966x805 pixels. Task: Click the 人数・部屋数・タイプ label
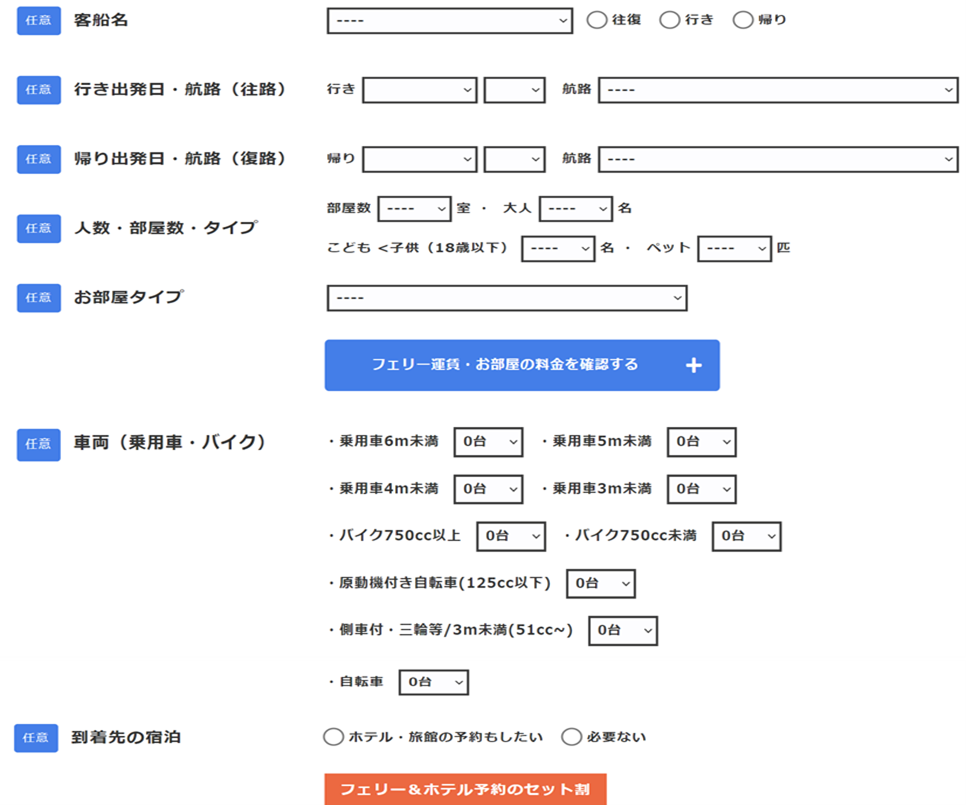(166, 229)
